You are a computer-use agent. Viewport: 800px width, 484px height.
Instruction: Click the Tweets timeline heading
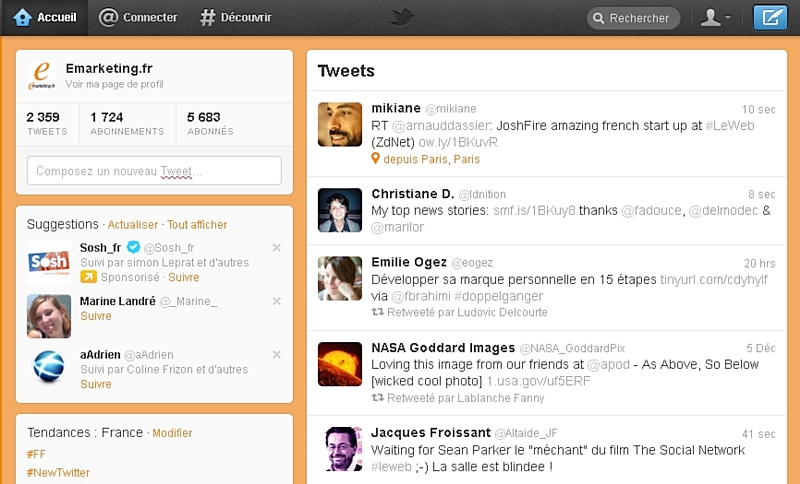click(346, 71)
